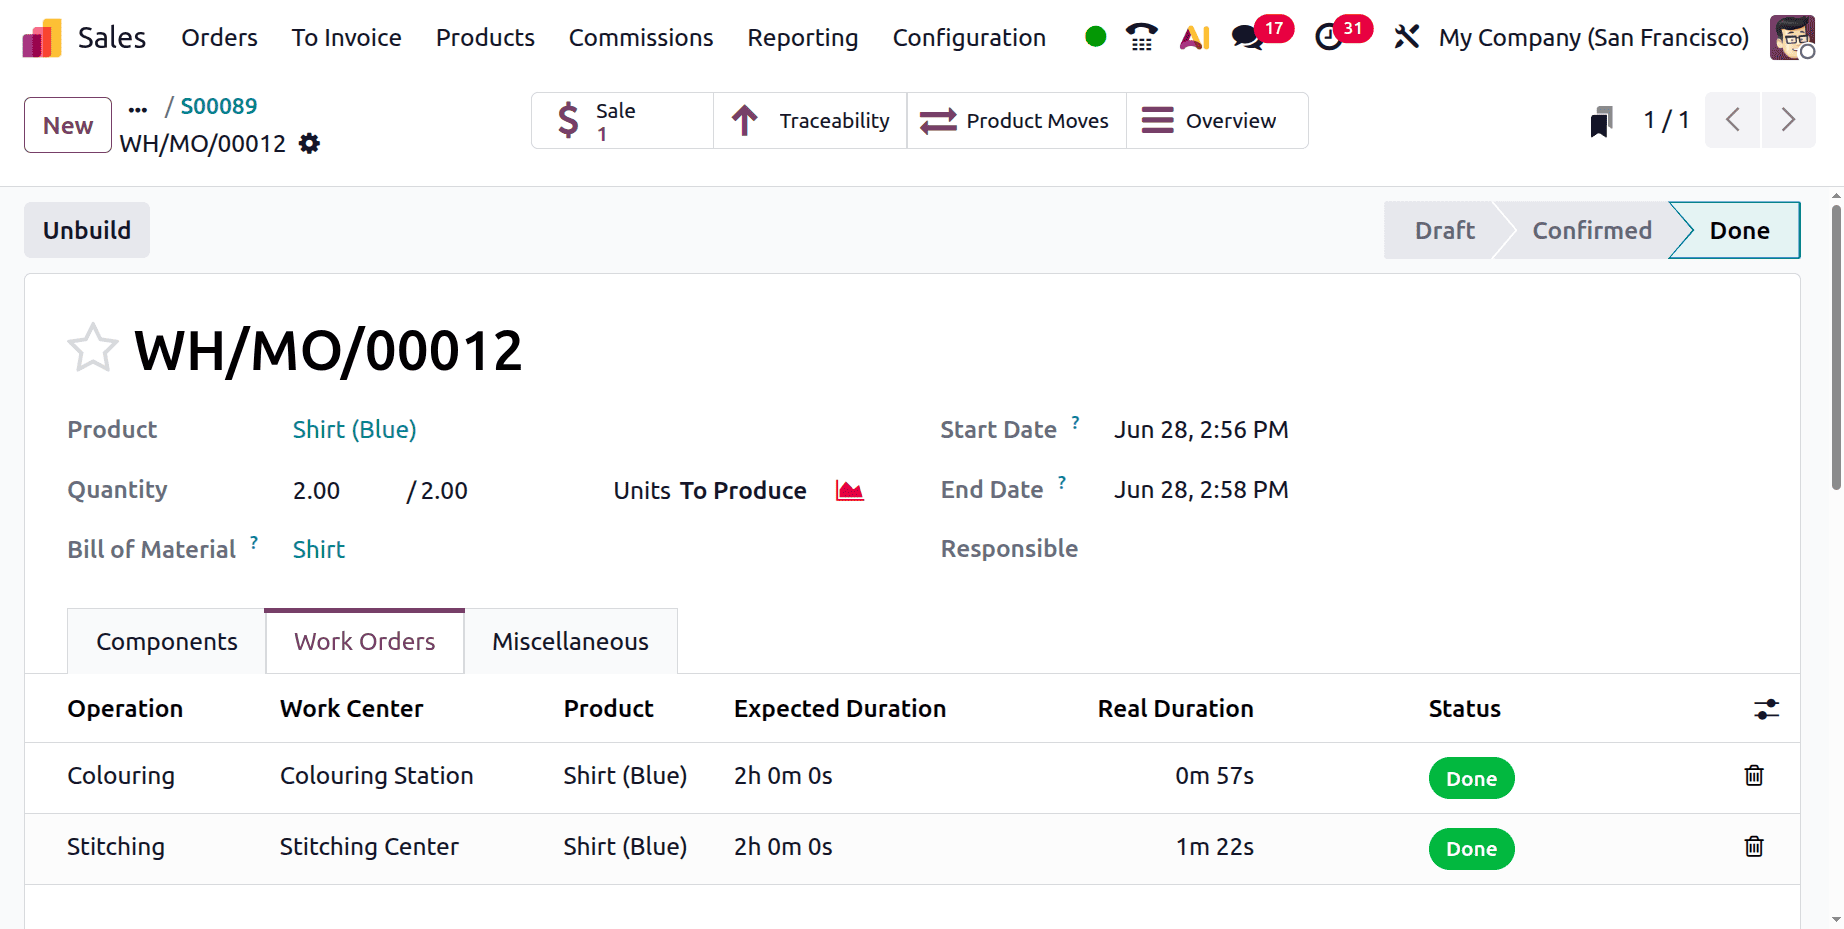Delete the Colouring work order row

(x=1754, y=776)
